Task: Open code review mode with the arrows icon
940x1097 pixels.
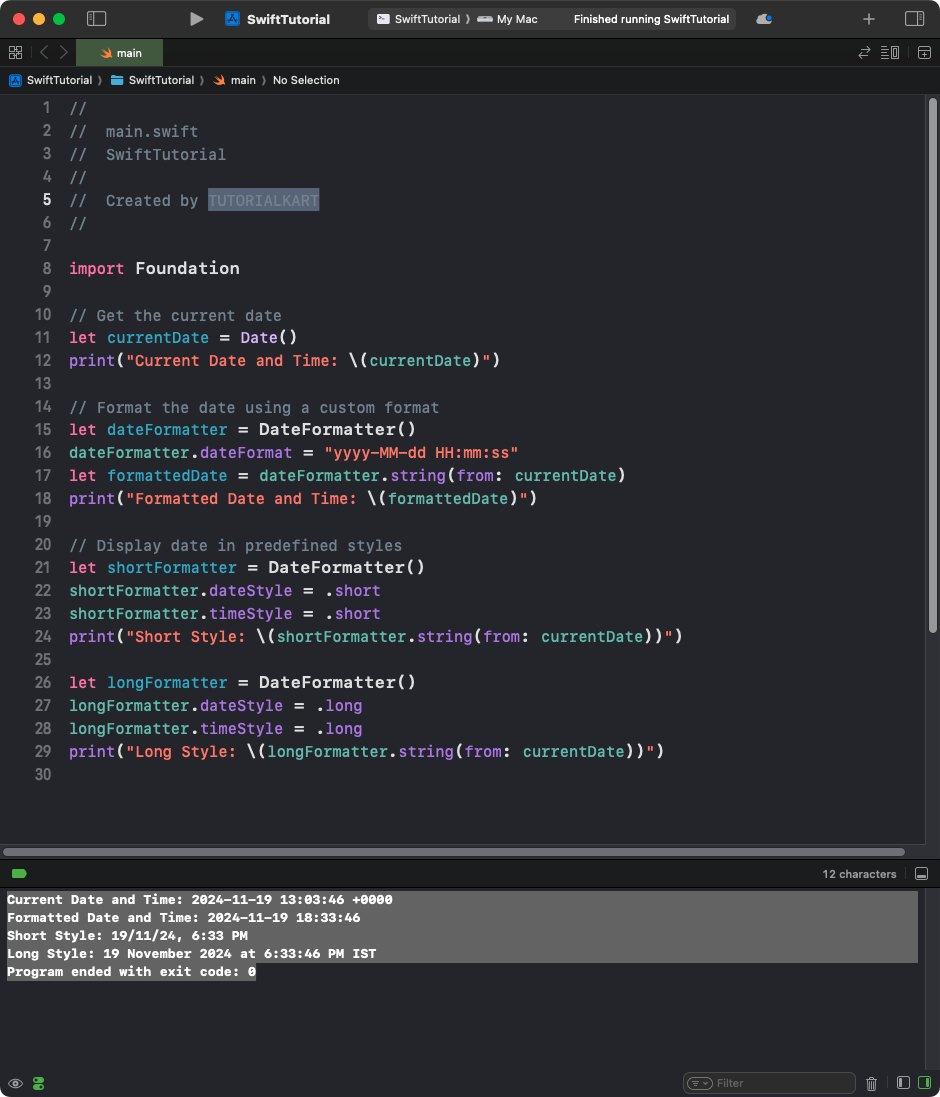Action: coord(864,52)
